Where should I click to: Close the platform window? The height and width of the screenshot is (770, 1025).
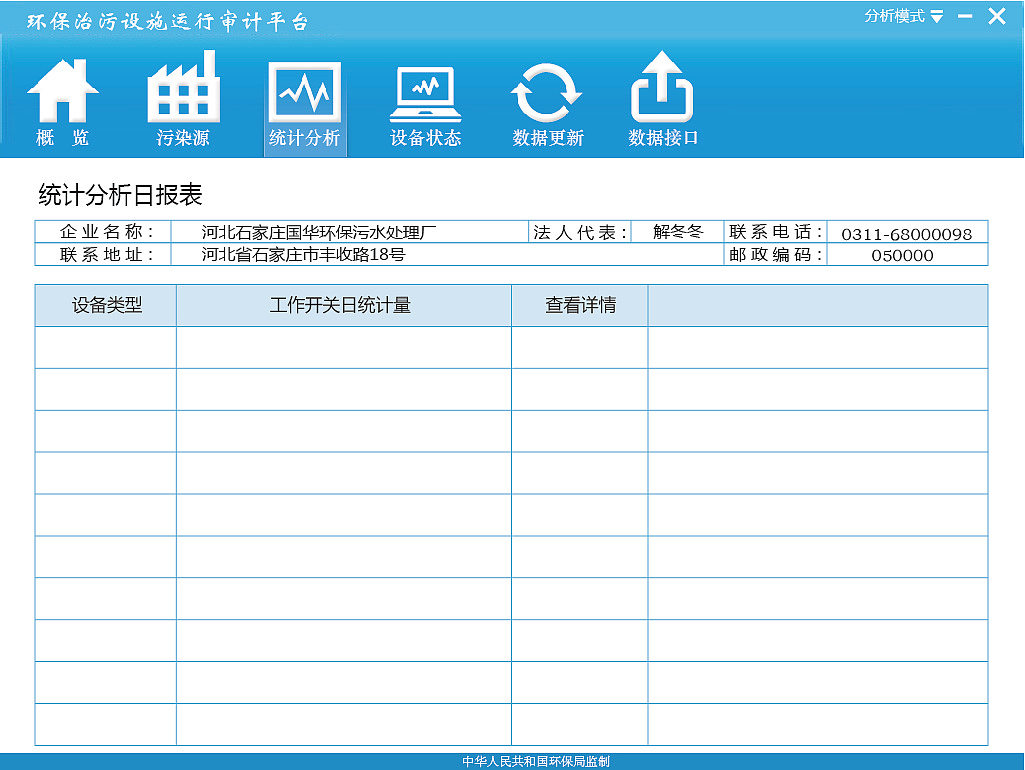click(x=997, y=16)
